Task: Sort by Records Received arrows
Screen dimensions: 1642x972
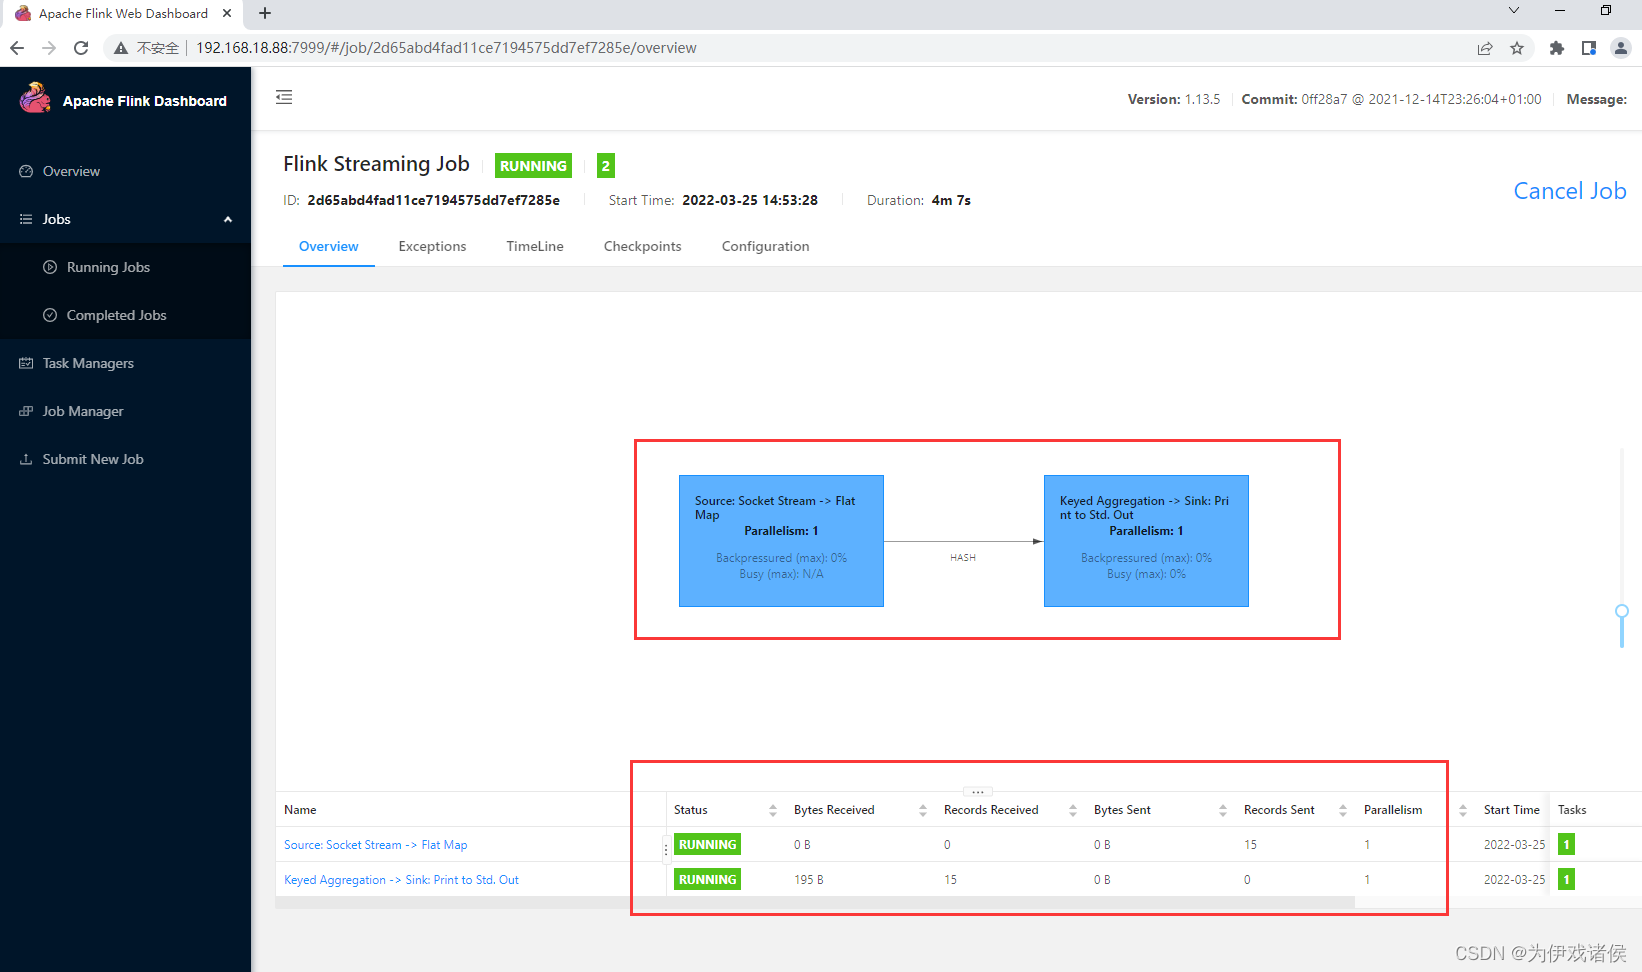Action: (x=1073, y=810)
